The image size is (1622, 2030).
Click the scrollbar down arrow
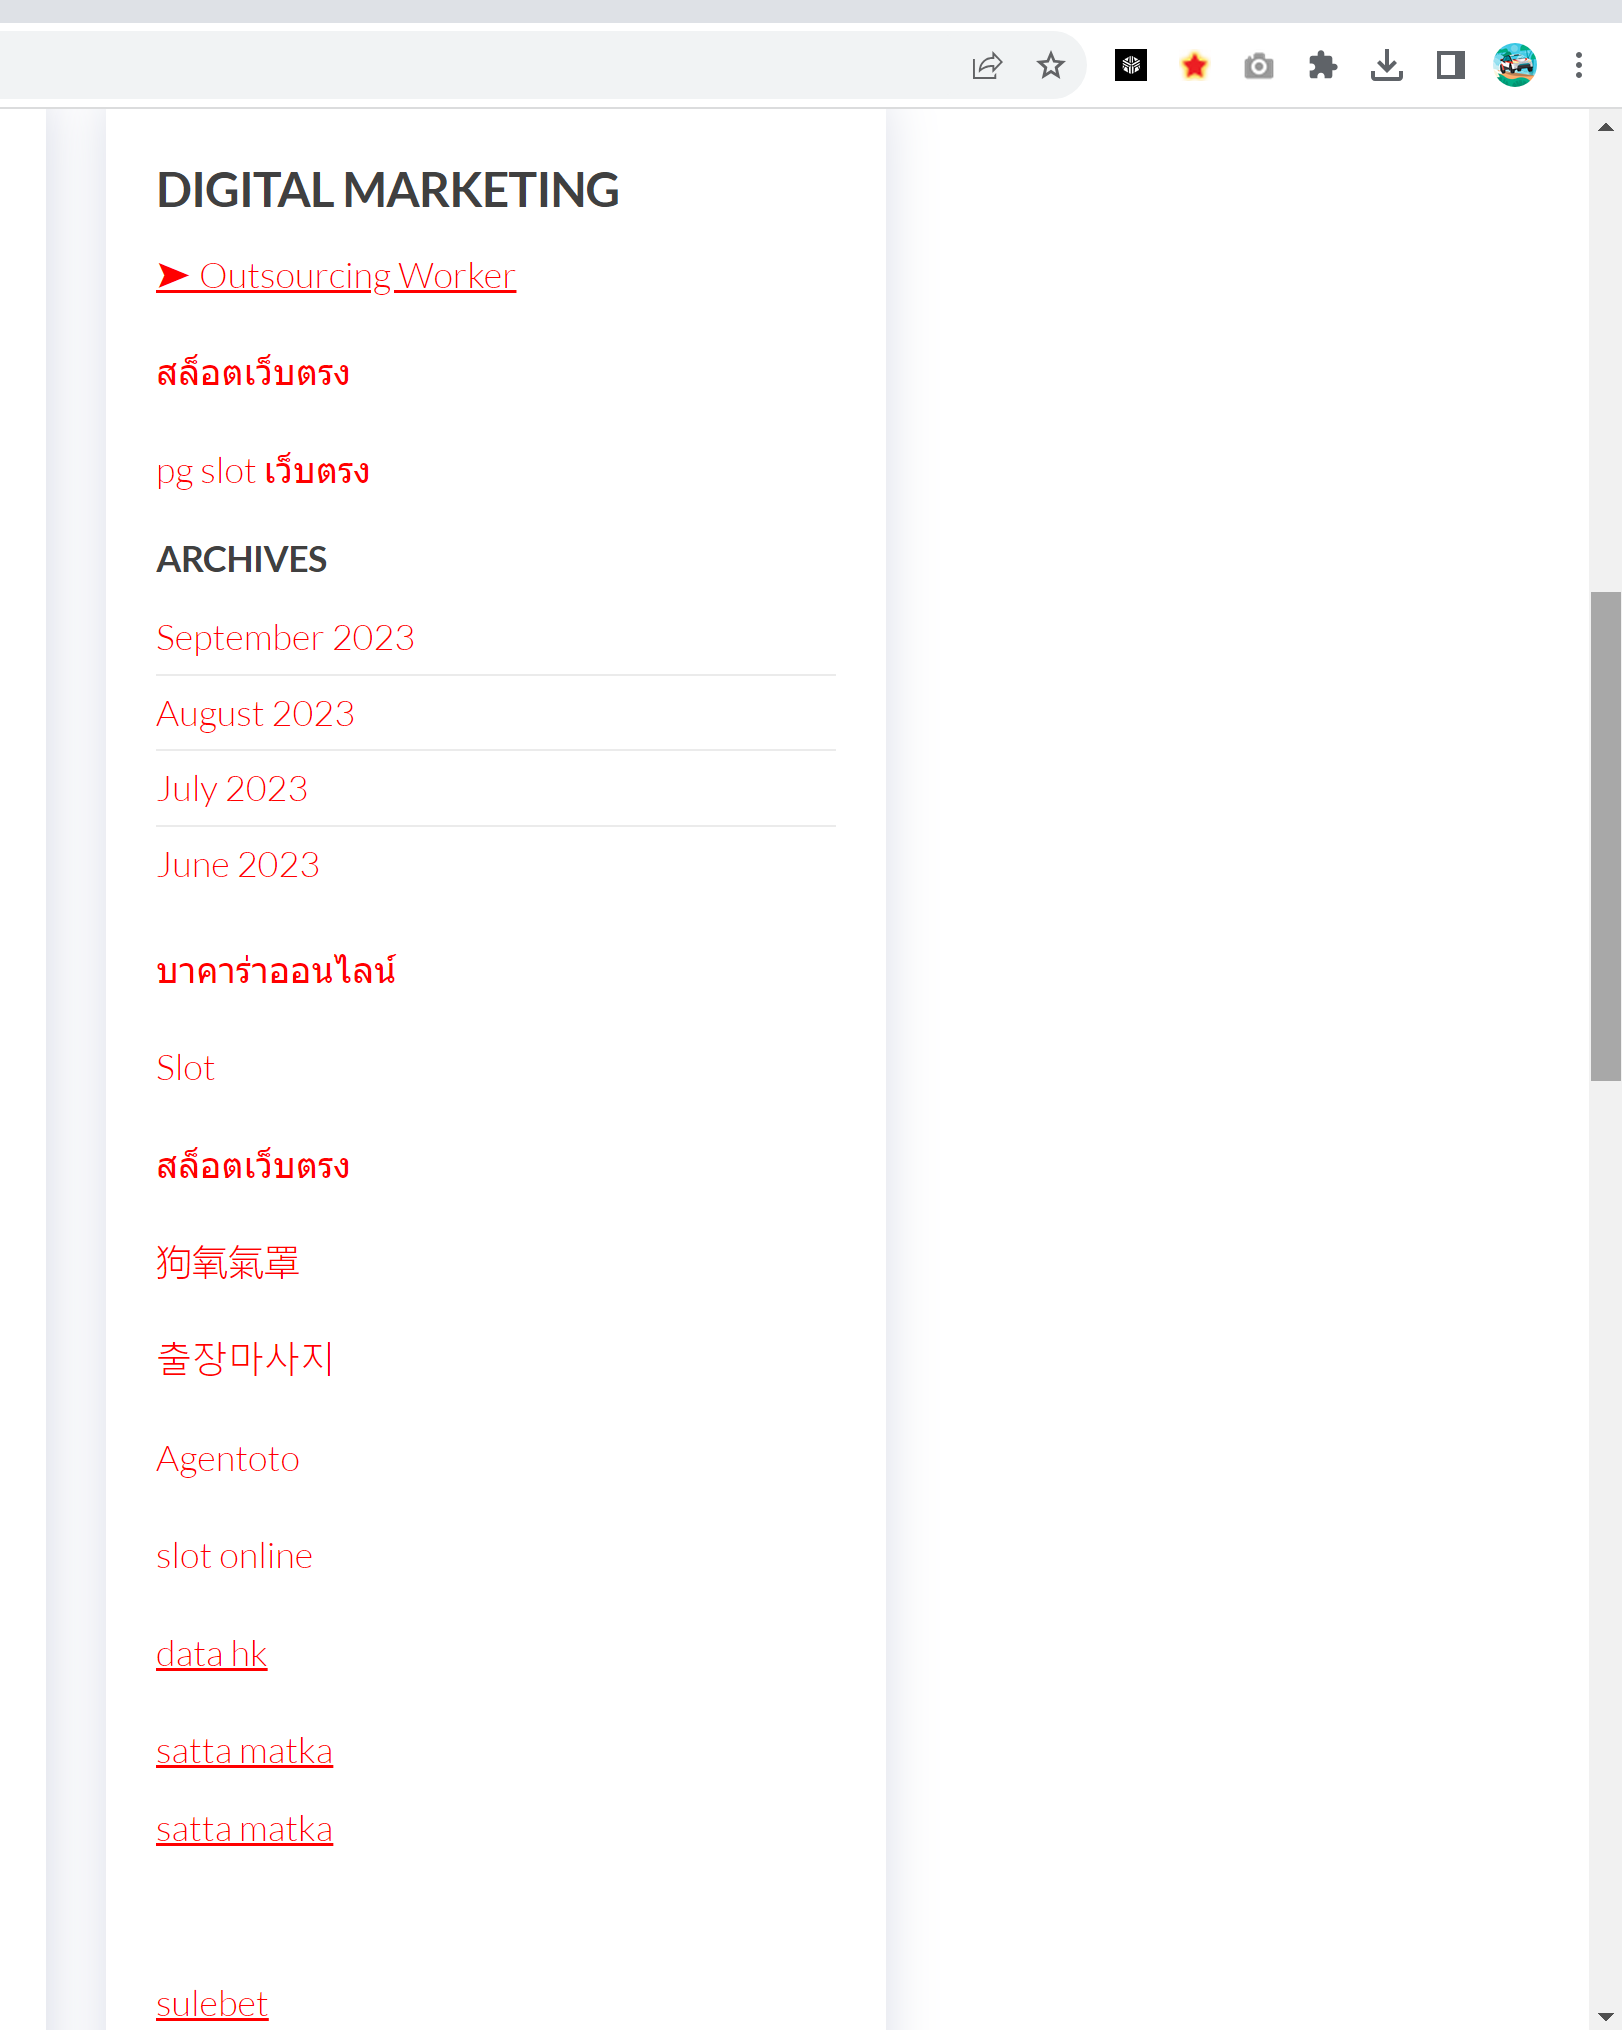(1605, 2017)
